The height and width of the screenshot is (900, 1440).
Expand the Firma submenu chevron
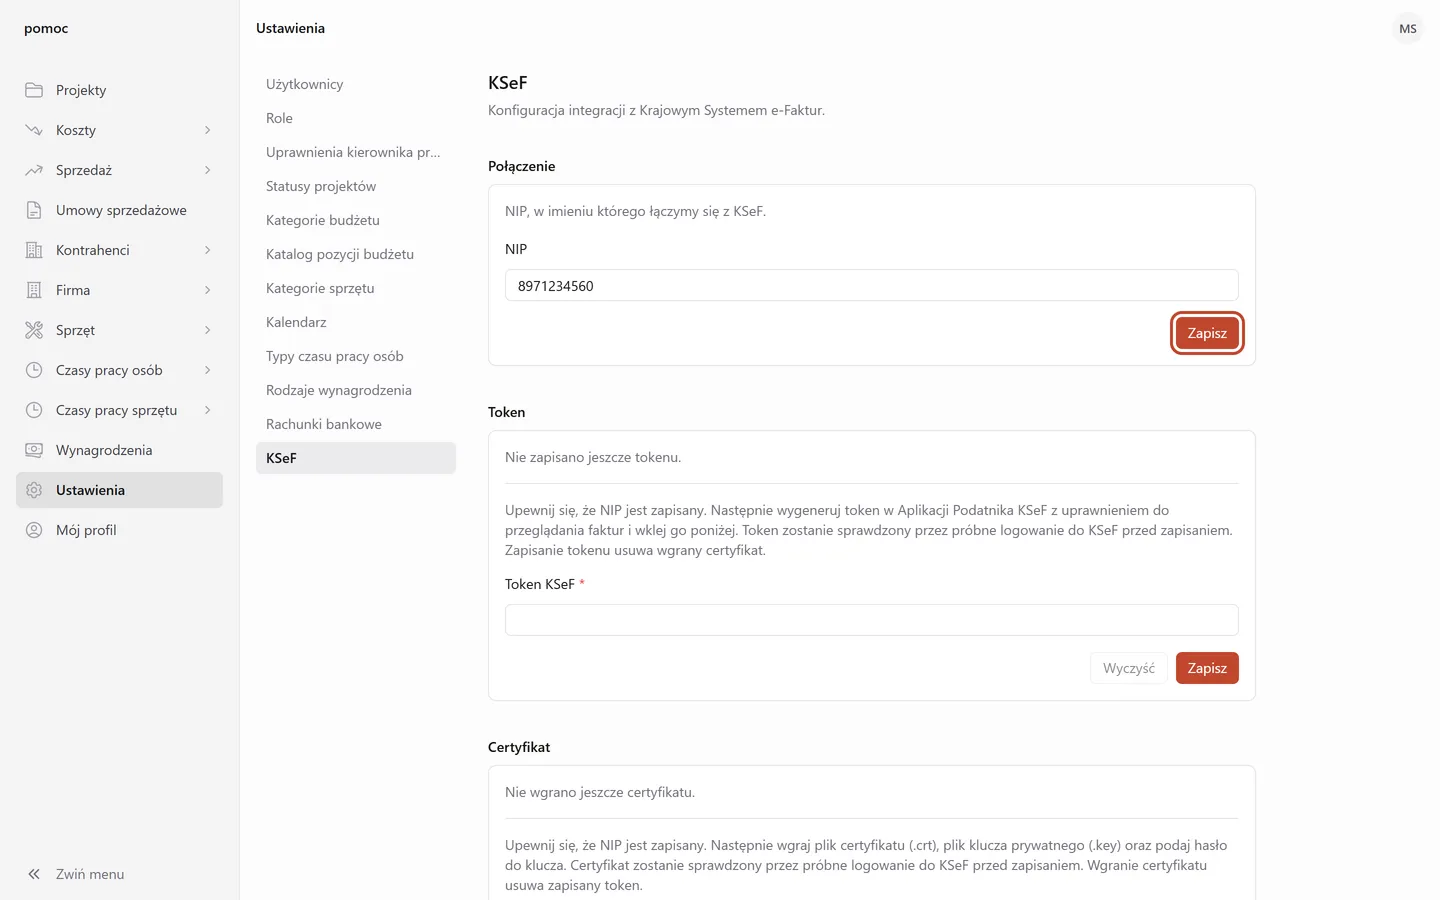point(208,290)
